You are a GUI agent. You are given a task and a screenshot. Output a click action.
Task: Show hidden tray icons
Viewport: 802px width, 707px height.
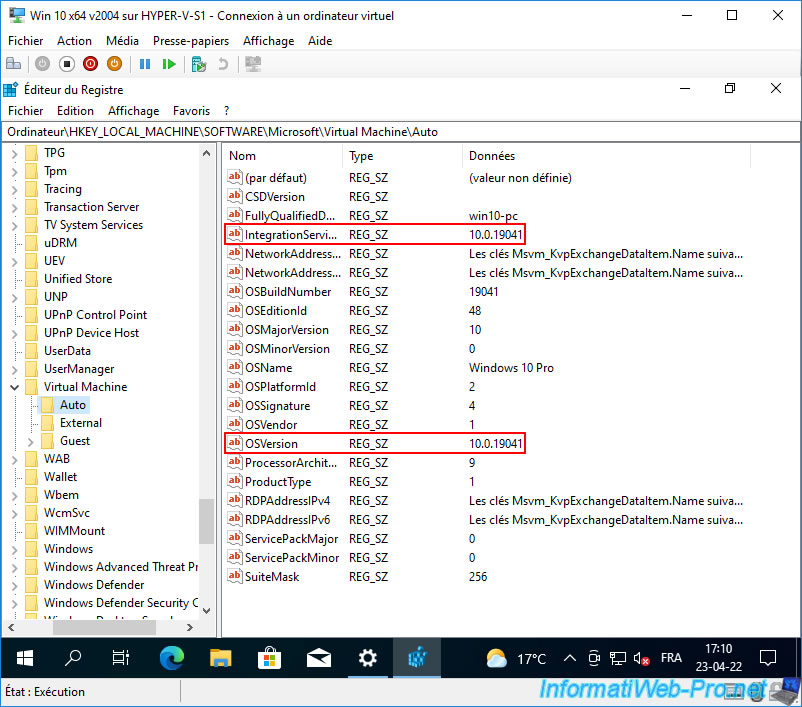(x=569, y=658)
